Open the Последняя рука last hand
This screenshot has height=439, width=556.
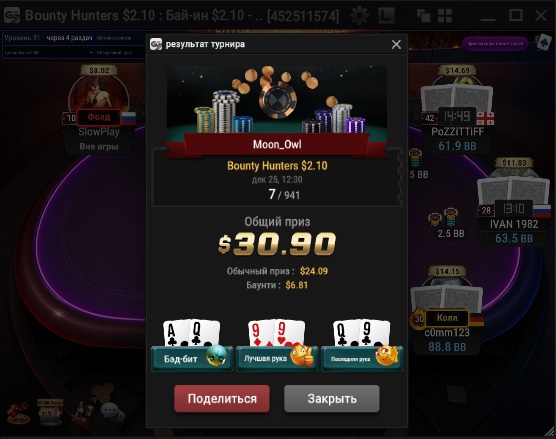coord(362,359)
